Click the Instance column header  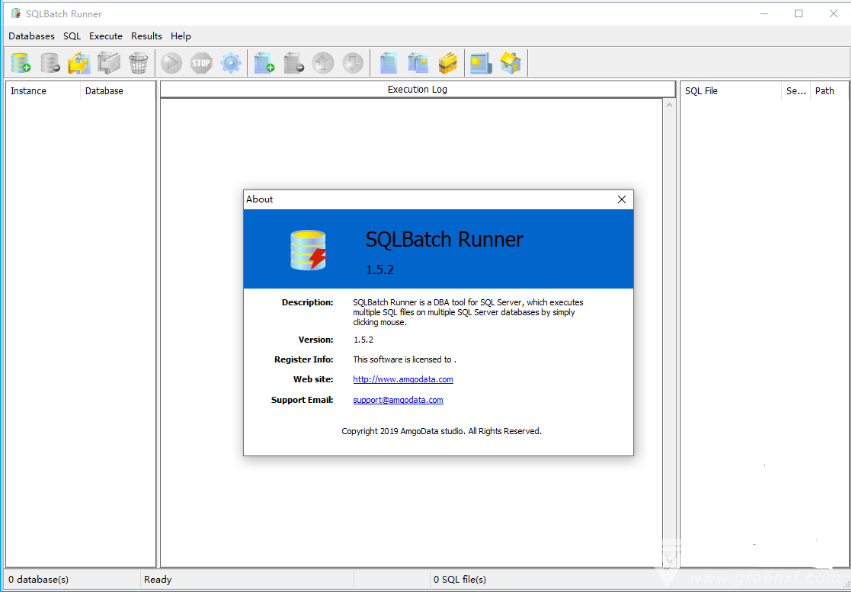[43, 91]
